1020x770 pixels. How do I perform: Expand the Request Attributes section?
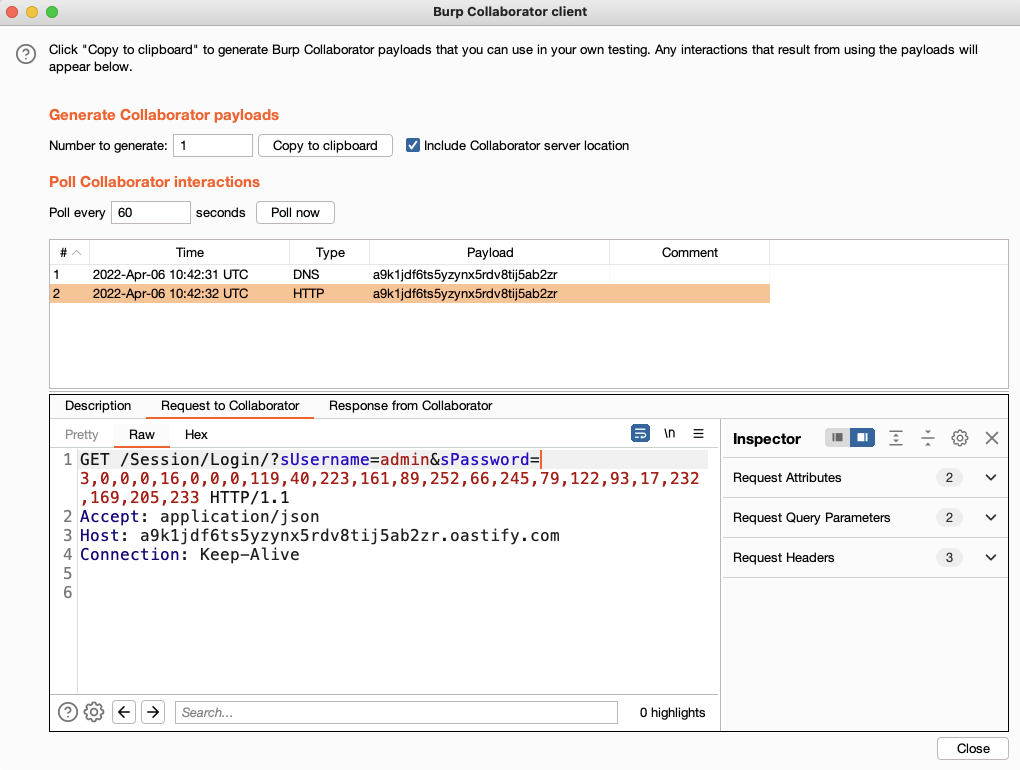pyautogui.click(x=991, y=478)
